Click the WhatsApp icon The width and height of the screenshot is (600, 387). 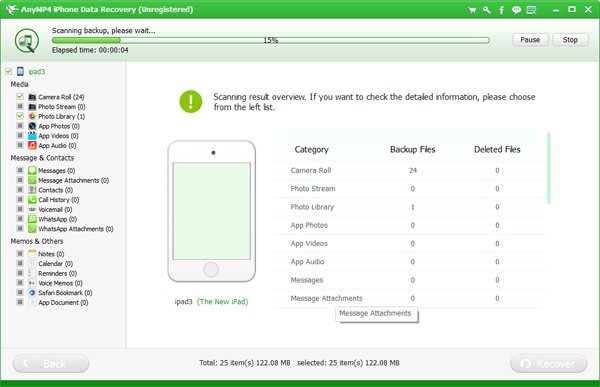(x=32, y=219)
